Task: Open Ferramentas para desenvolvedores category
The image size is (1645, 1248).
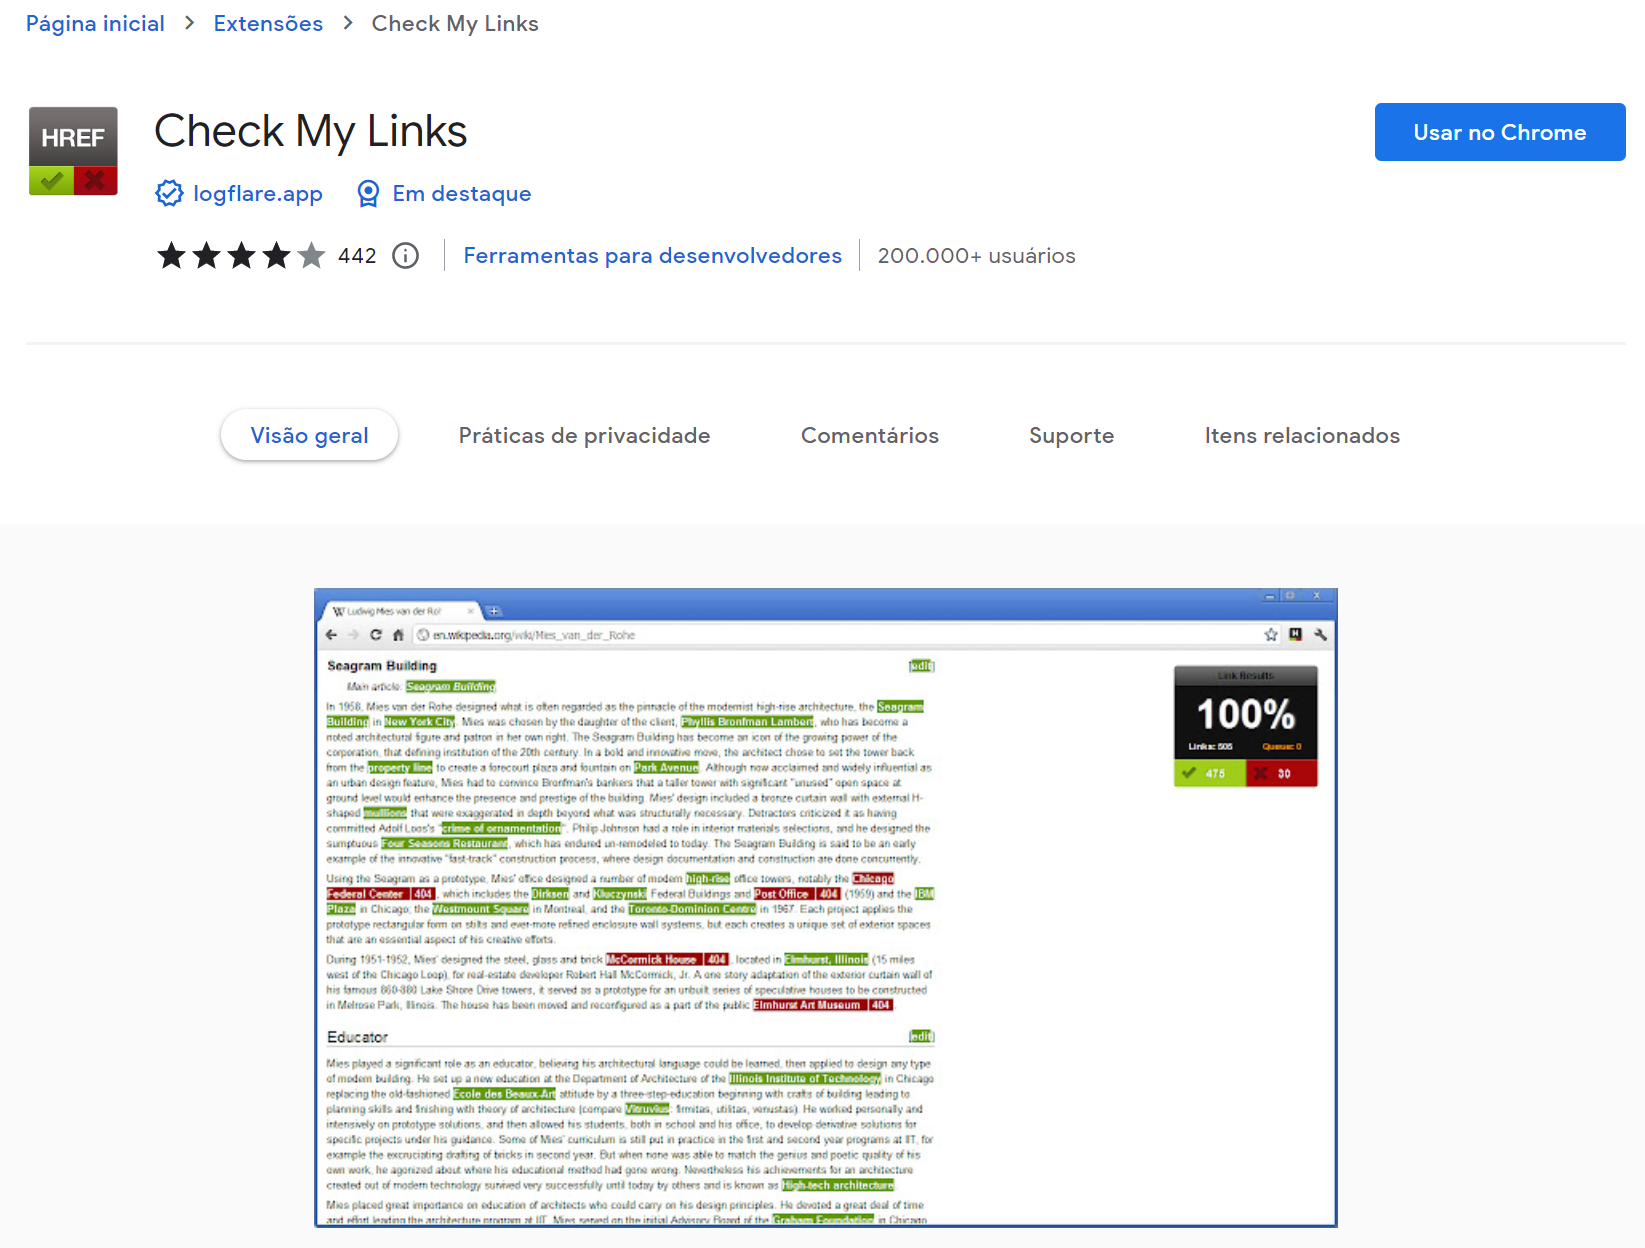Action: pos(653,256)
